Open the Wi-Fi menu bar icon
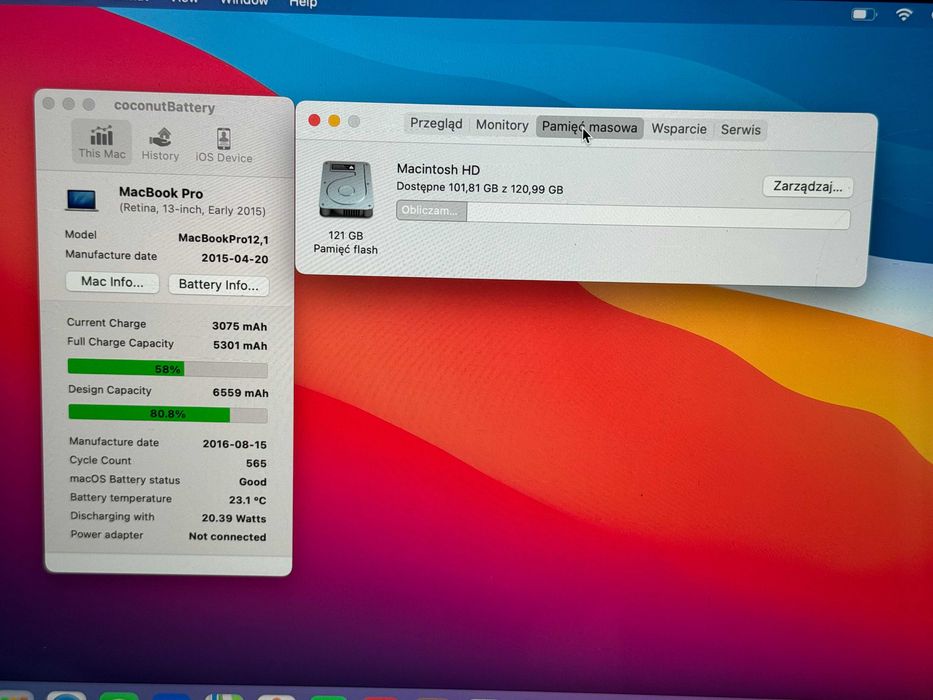This screenshot has width=933, height=700. pos(904,14)
